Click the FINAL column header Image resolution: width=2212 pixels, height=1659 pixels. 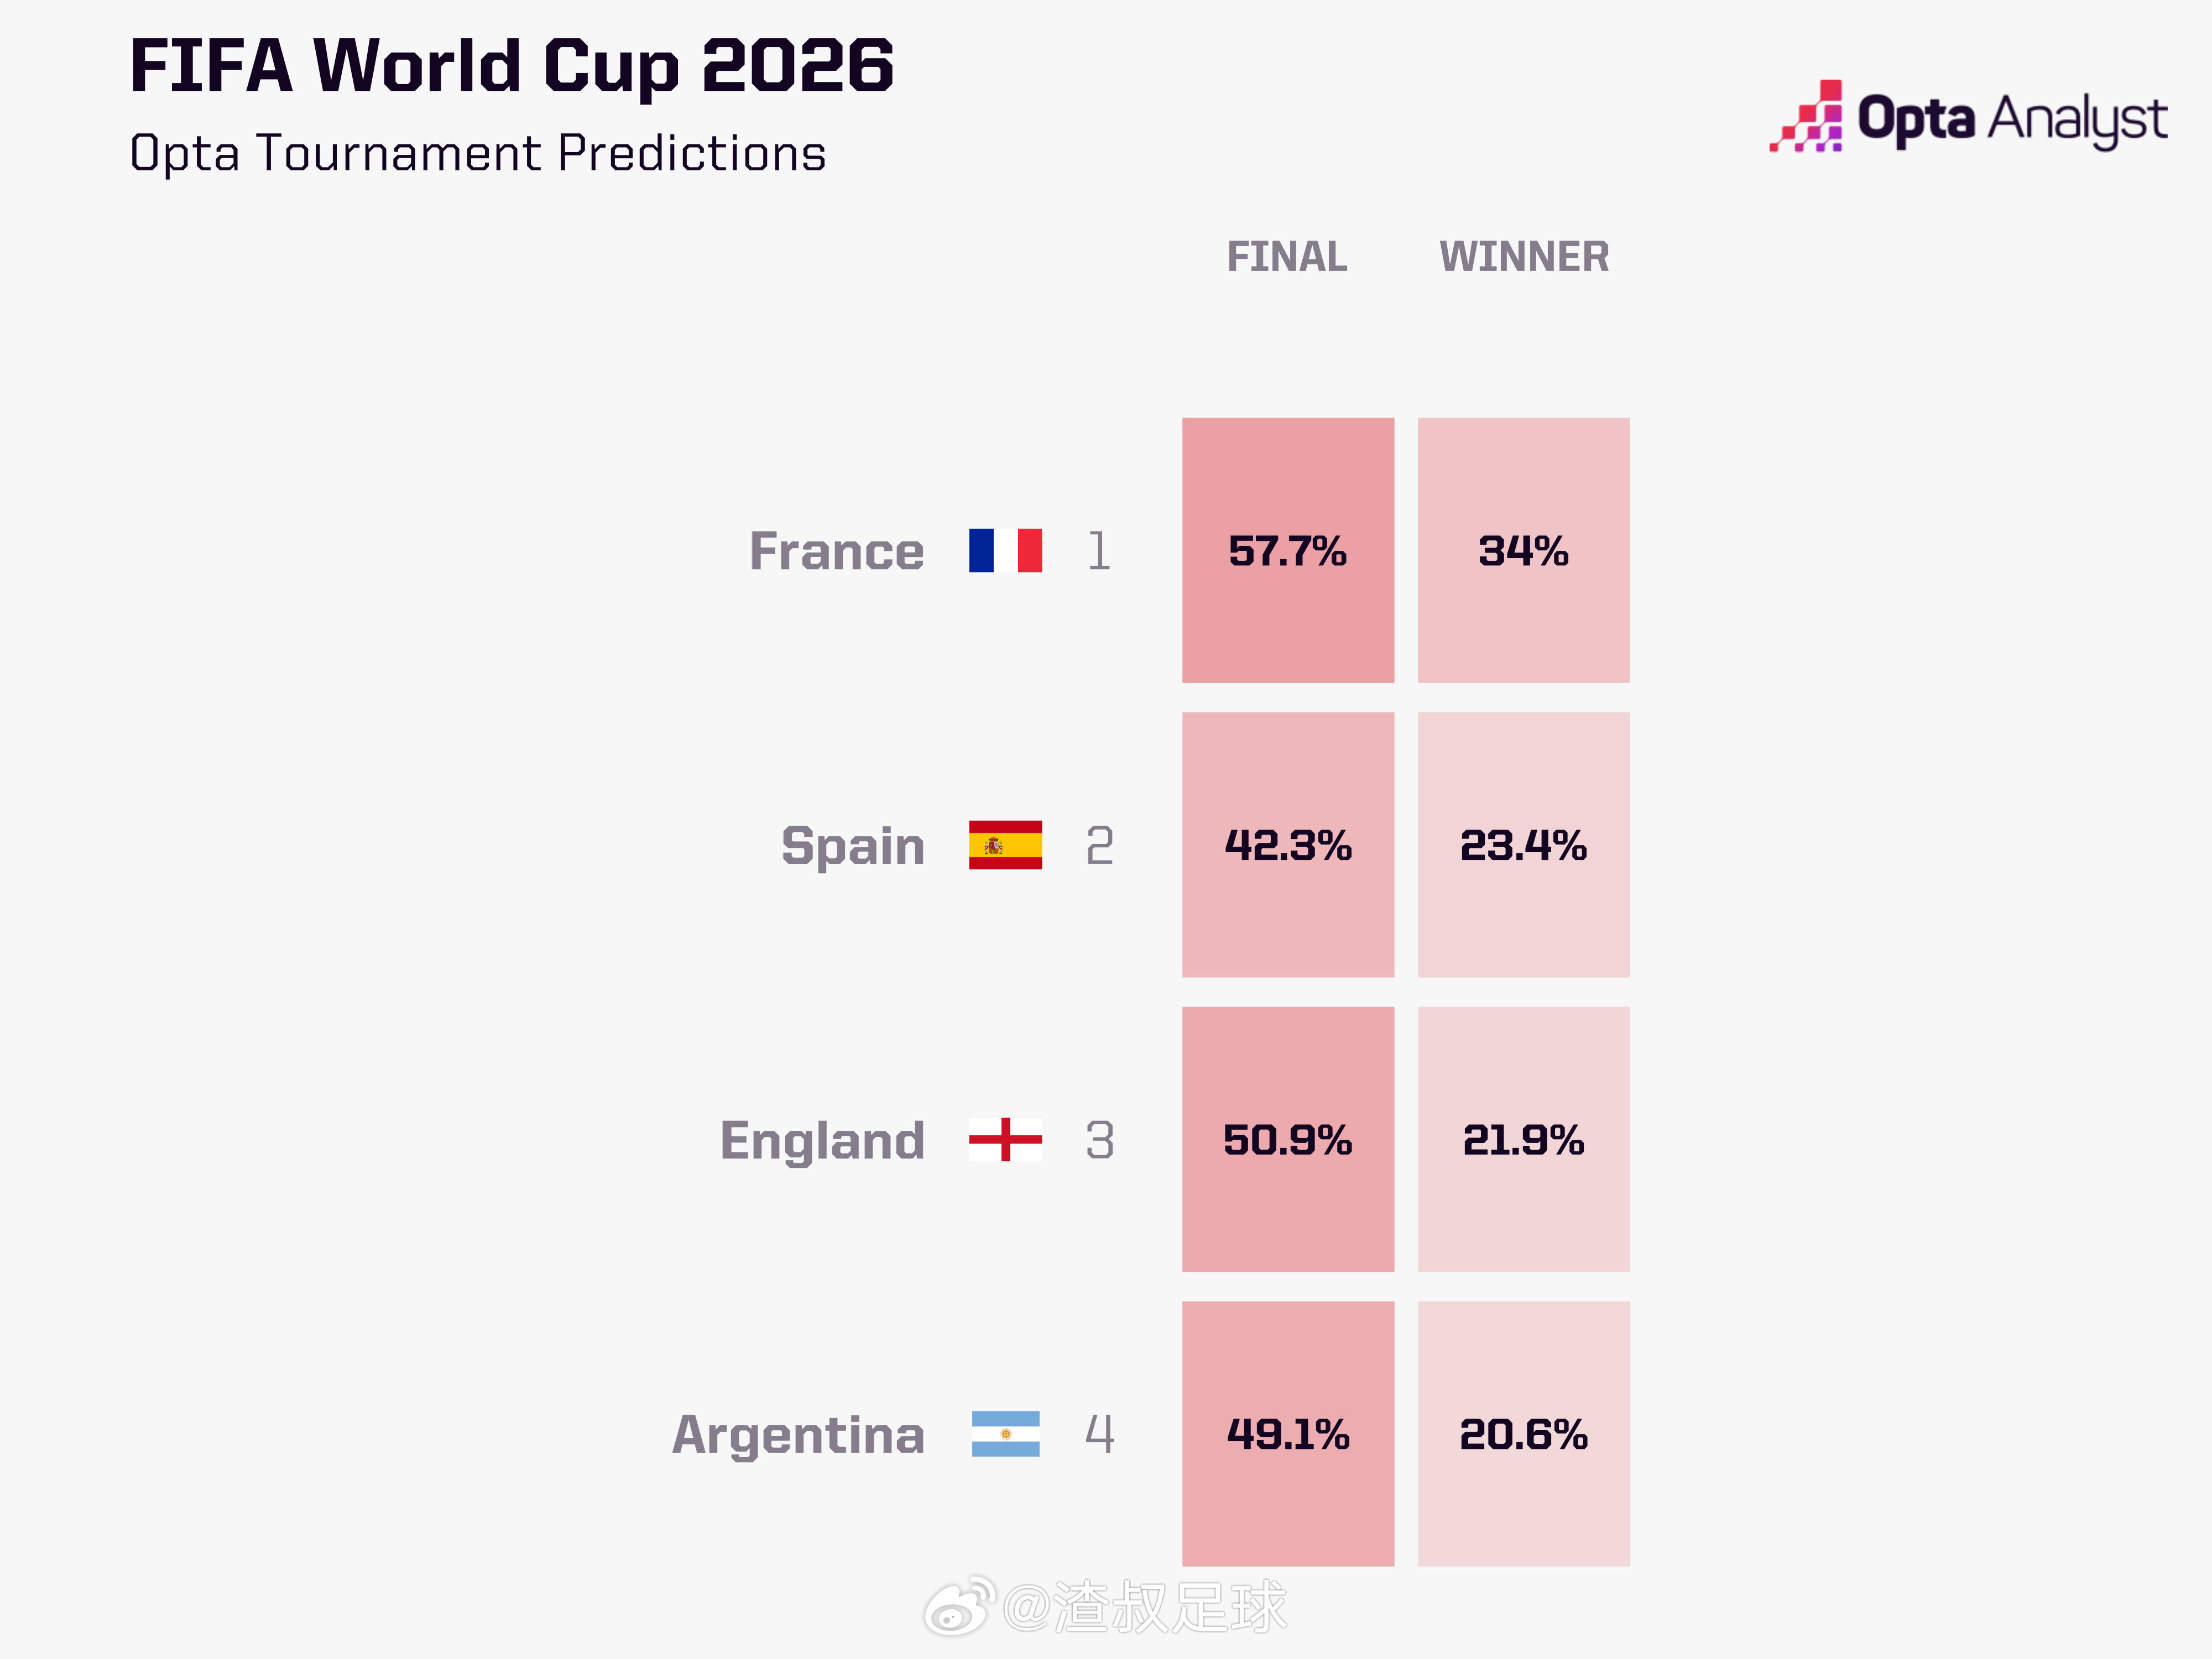pyautogui.click(x=1287, y=257)
